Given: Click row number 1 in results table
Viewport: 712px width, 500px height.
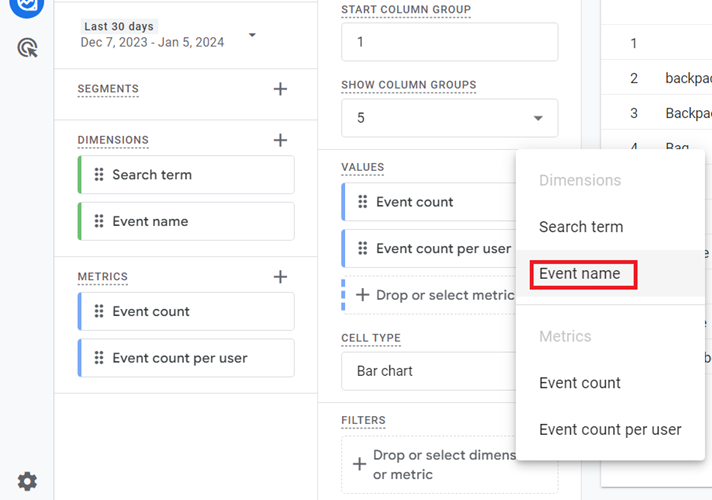Looking at the screenshot, I should point(633,43).
